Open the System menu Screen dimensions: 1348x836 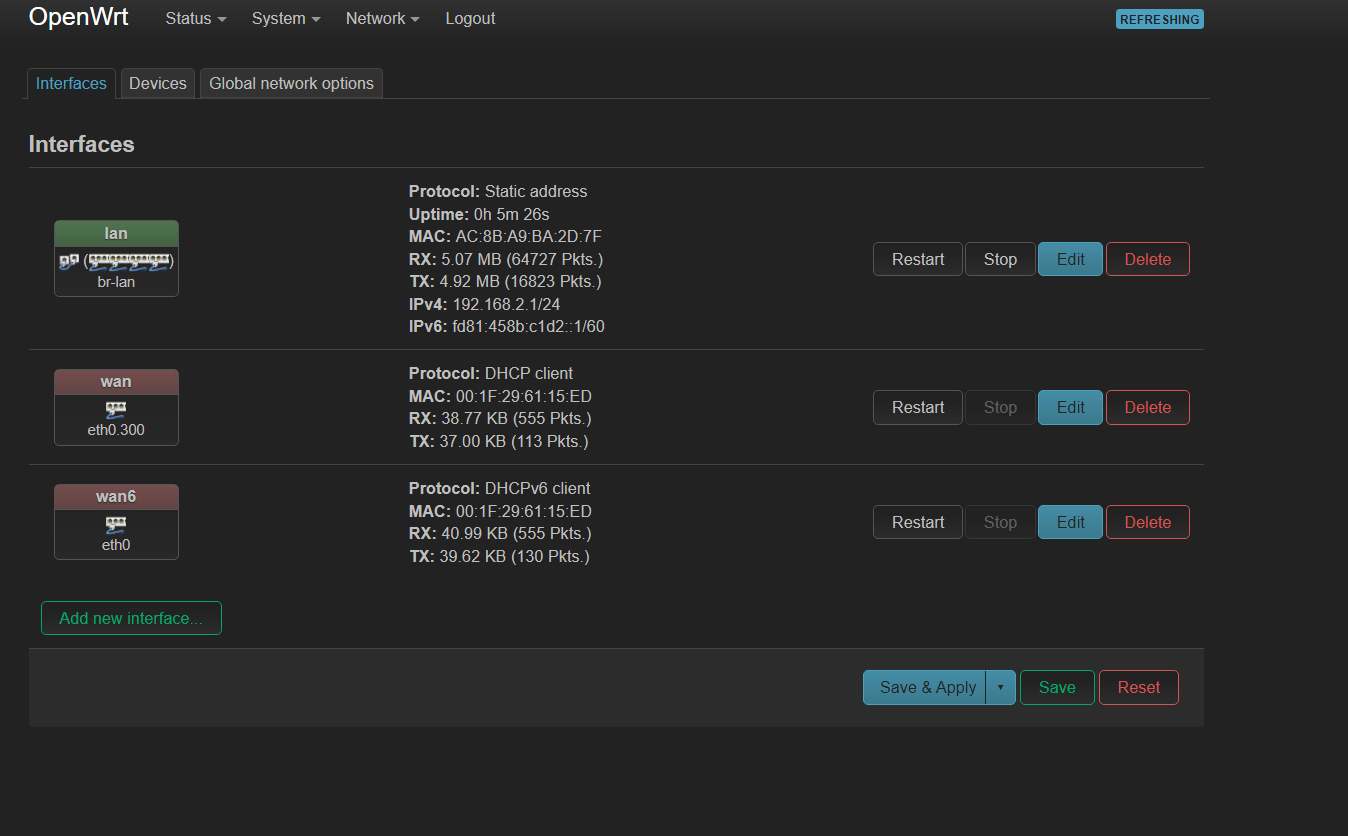pos(284,18)
